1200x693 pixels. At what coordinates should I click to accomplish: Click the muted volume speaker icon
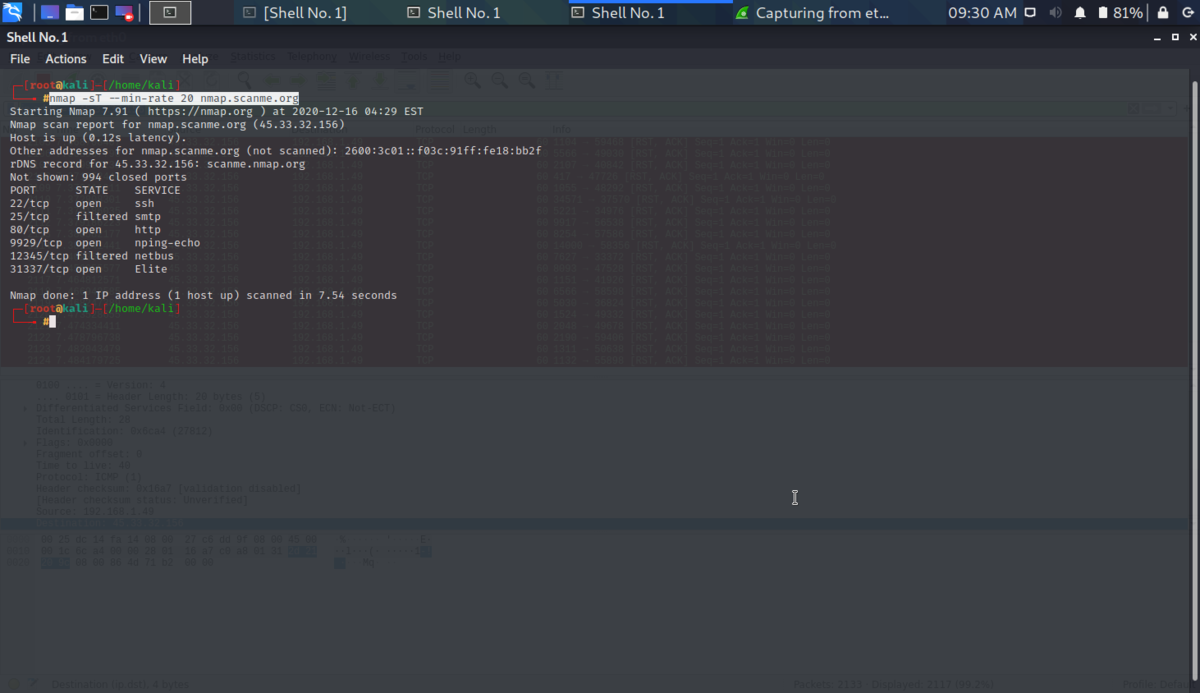(x=1056, y=13)
